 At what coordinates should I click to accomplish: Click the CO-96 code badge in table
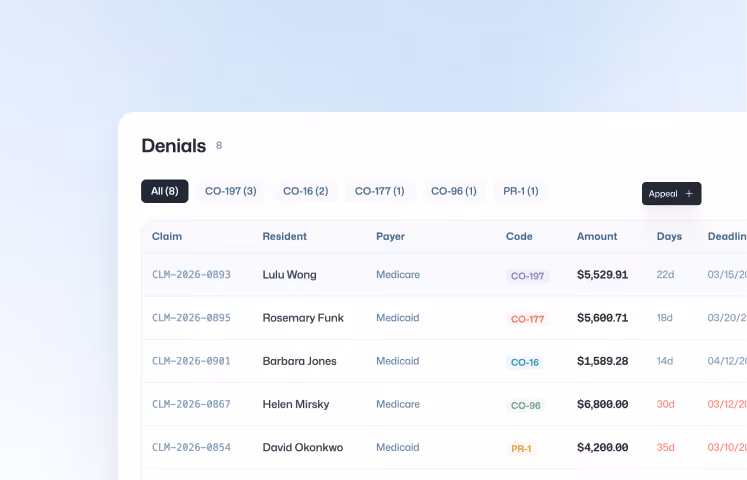point(525,406)
